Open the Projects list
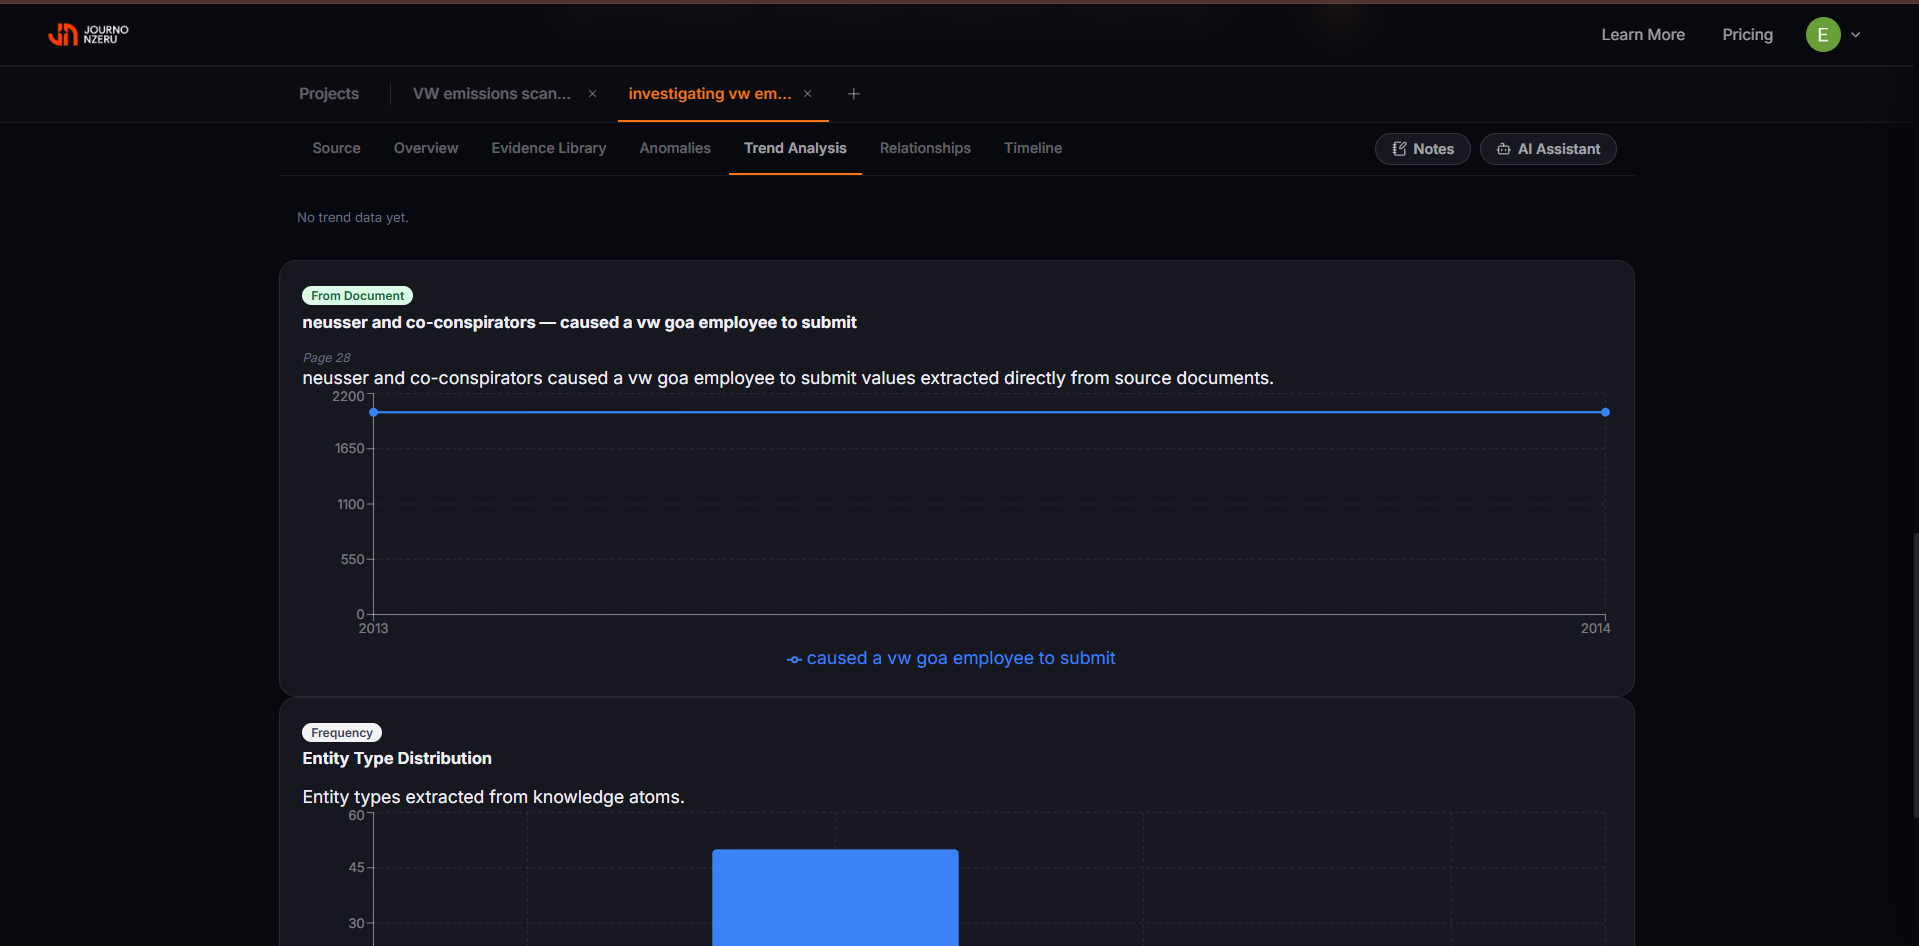This screenshot has height=946, width=1919. [329, 94]
